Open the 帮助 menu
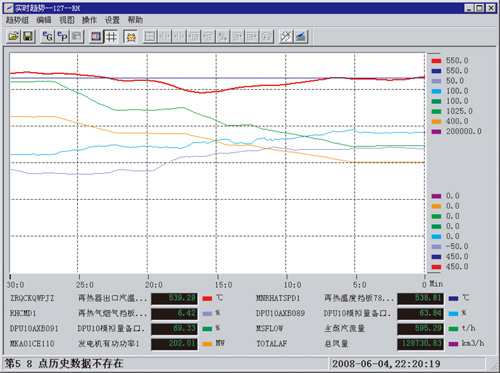500x373 pixels. tap(135, 20)
